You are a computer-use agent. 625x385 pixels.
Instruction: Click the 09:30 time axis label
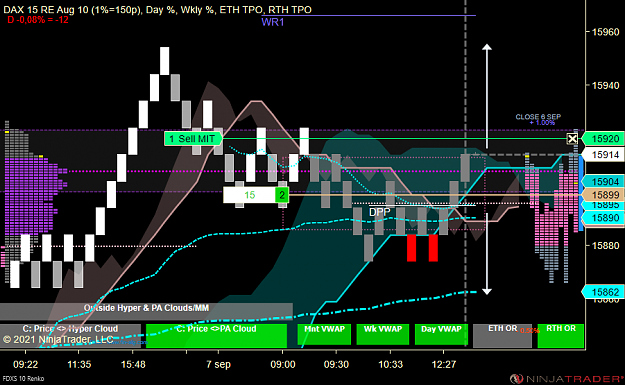point(336,364)
